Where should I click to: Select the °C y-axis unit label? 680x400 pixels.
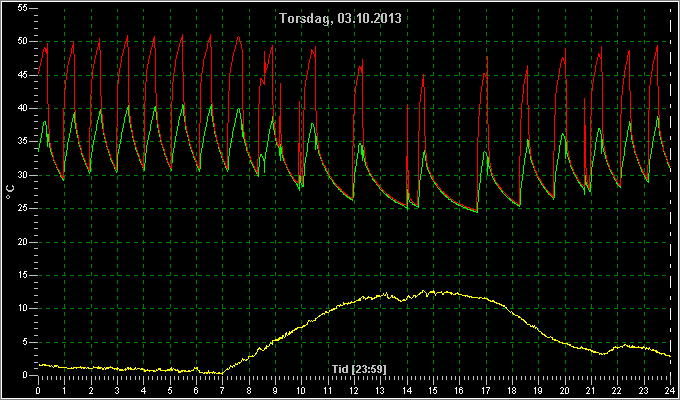coord(10,192)
